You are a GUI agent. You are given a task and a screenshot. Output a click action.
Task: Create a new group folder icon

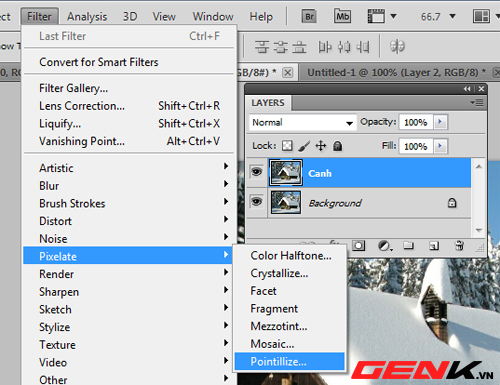pos(408,246)
